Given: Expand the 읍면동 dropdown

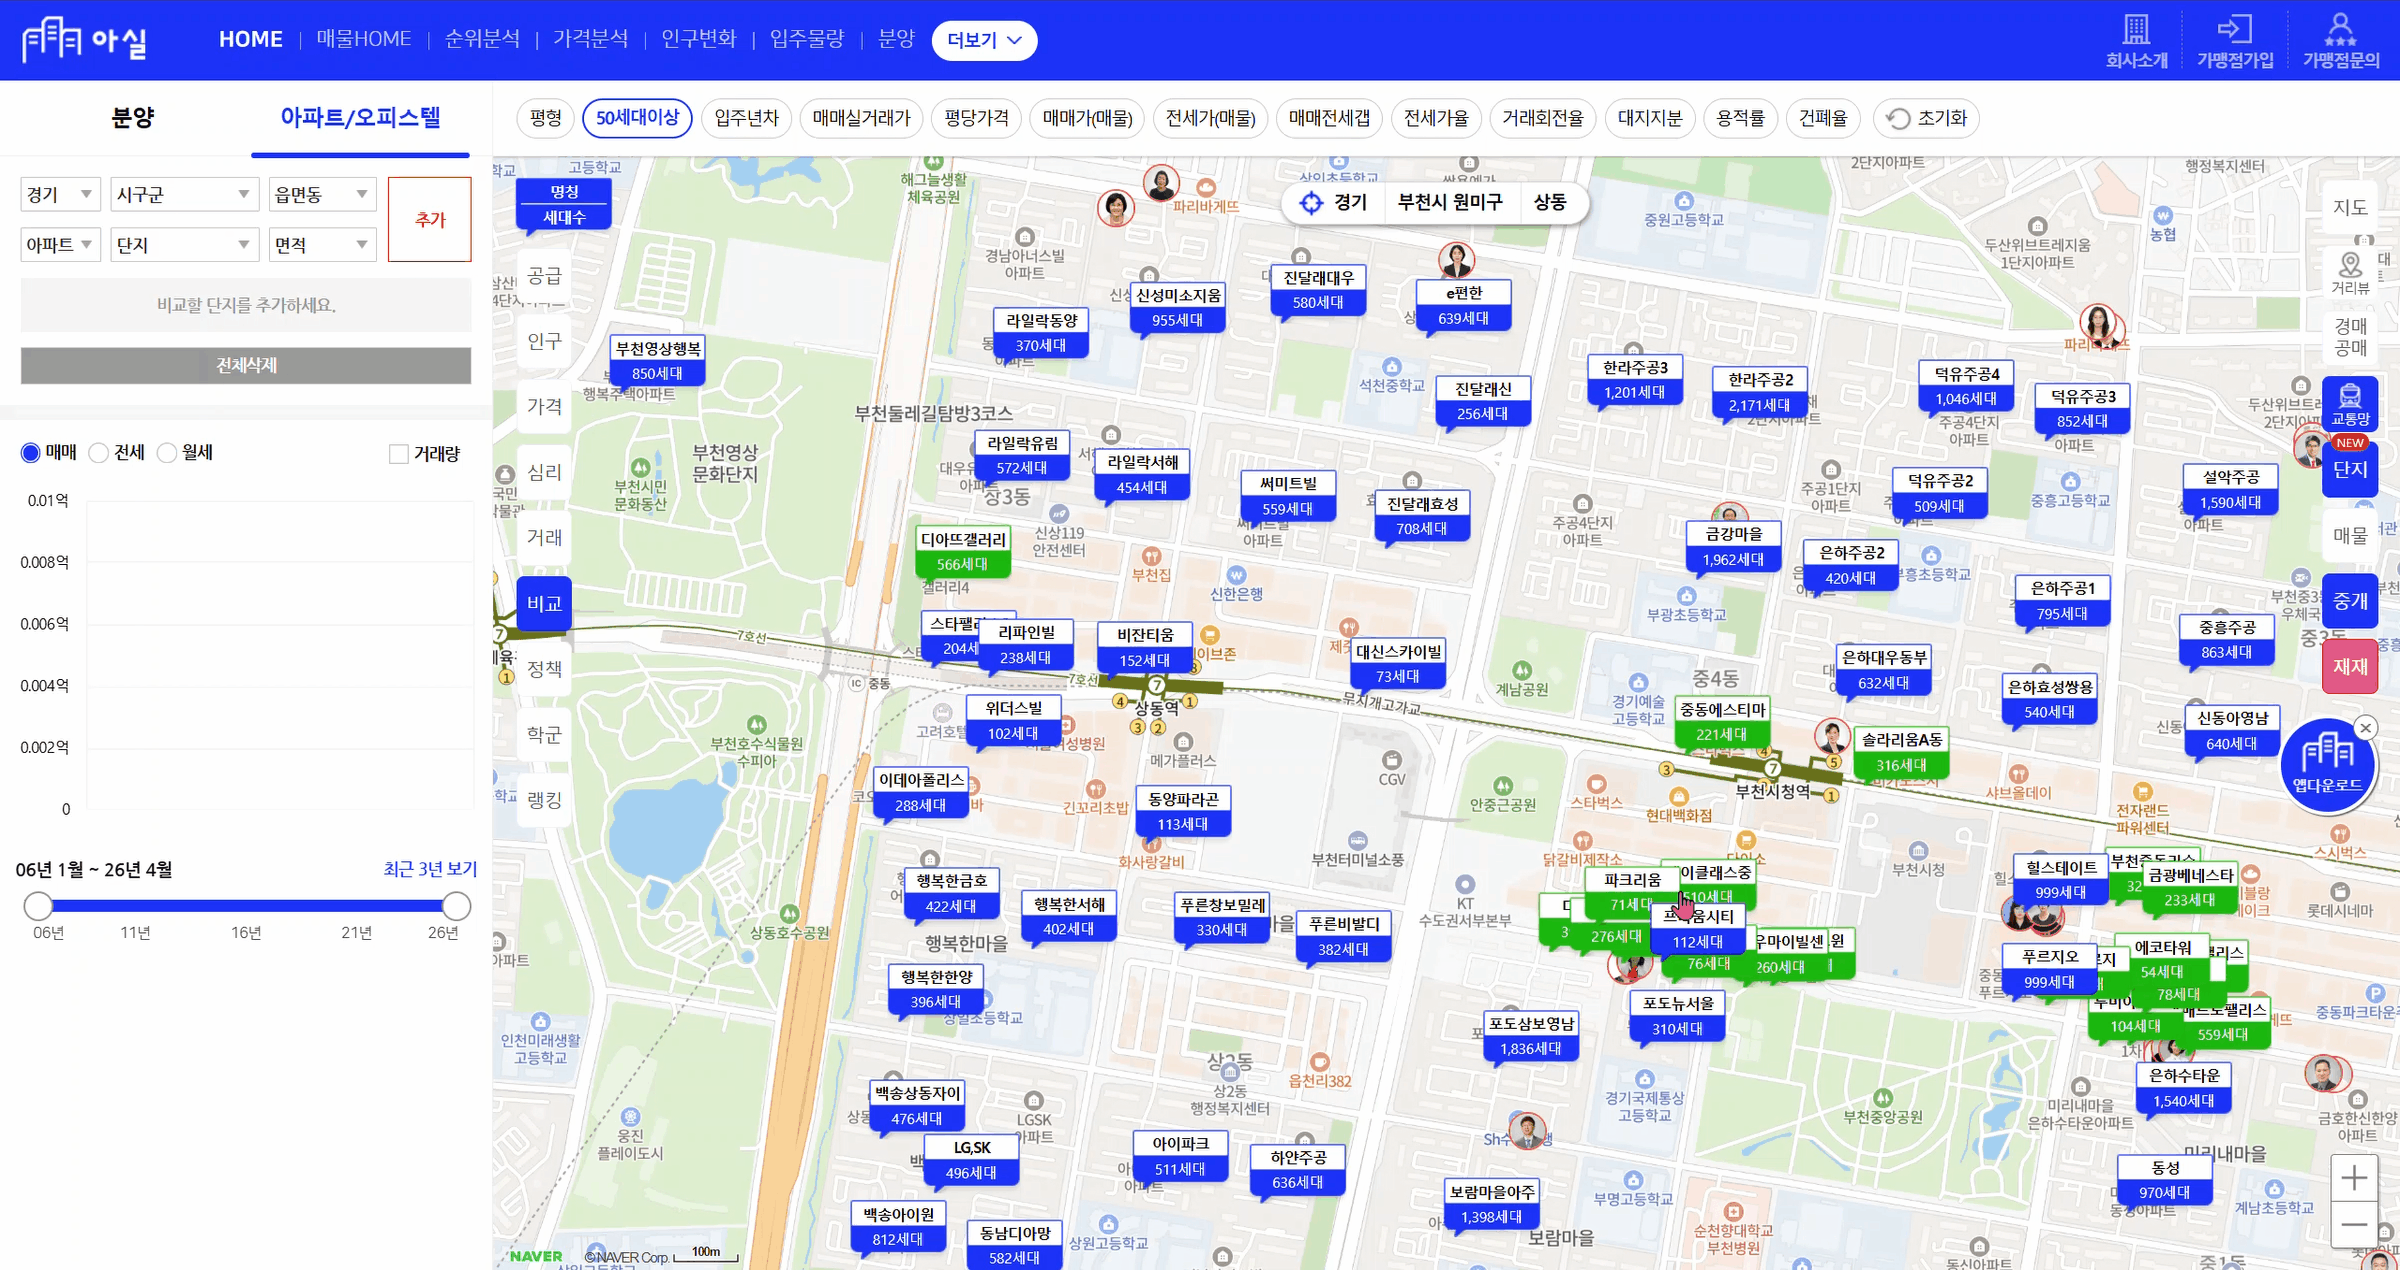Looking at the screenshot, I should coord(321,194).
